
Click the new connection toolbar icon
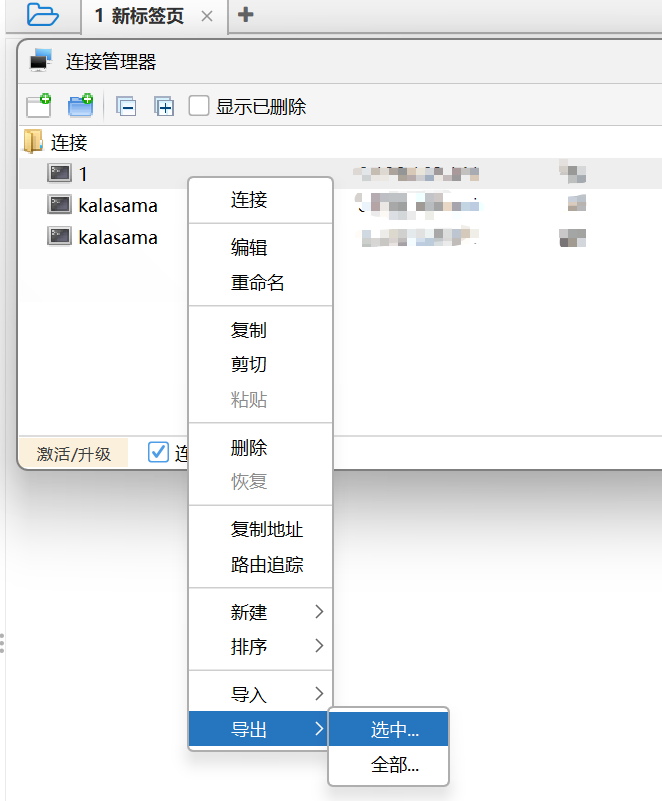pyautogui.click(x=39, y=106)
